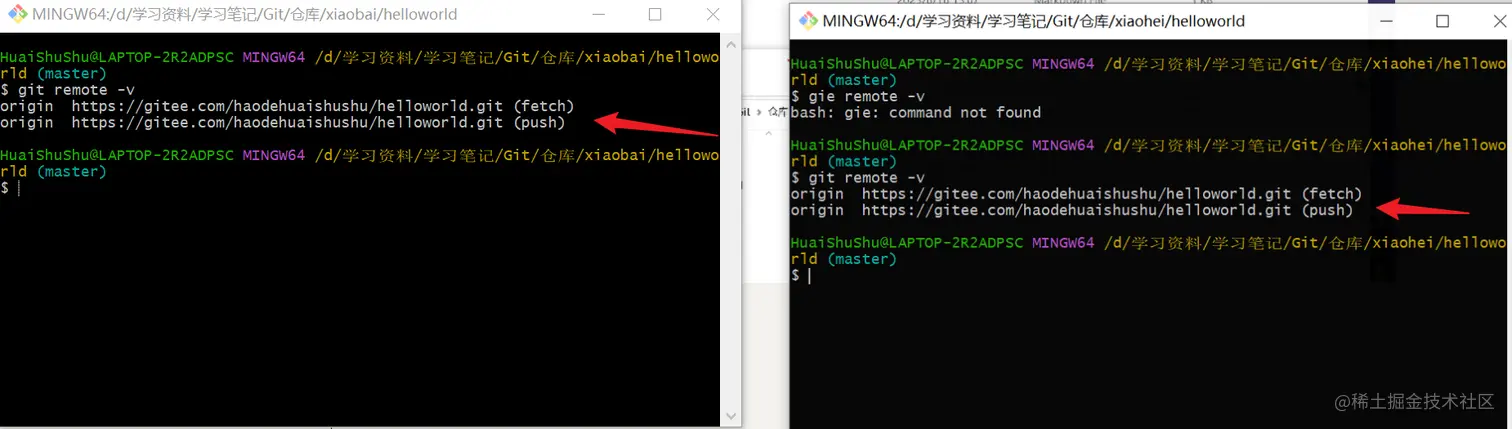
Task: Click the 仓库 breadcrumb in the window behind
Action: coord(778,112)
